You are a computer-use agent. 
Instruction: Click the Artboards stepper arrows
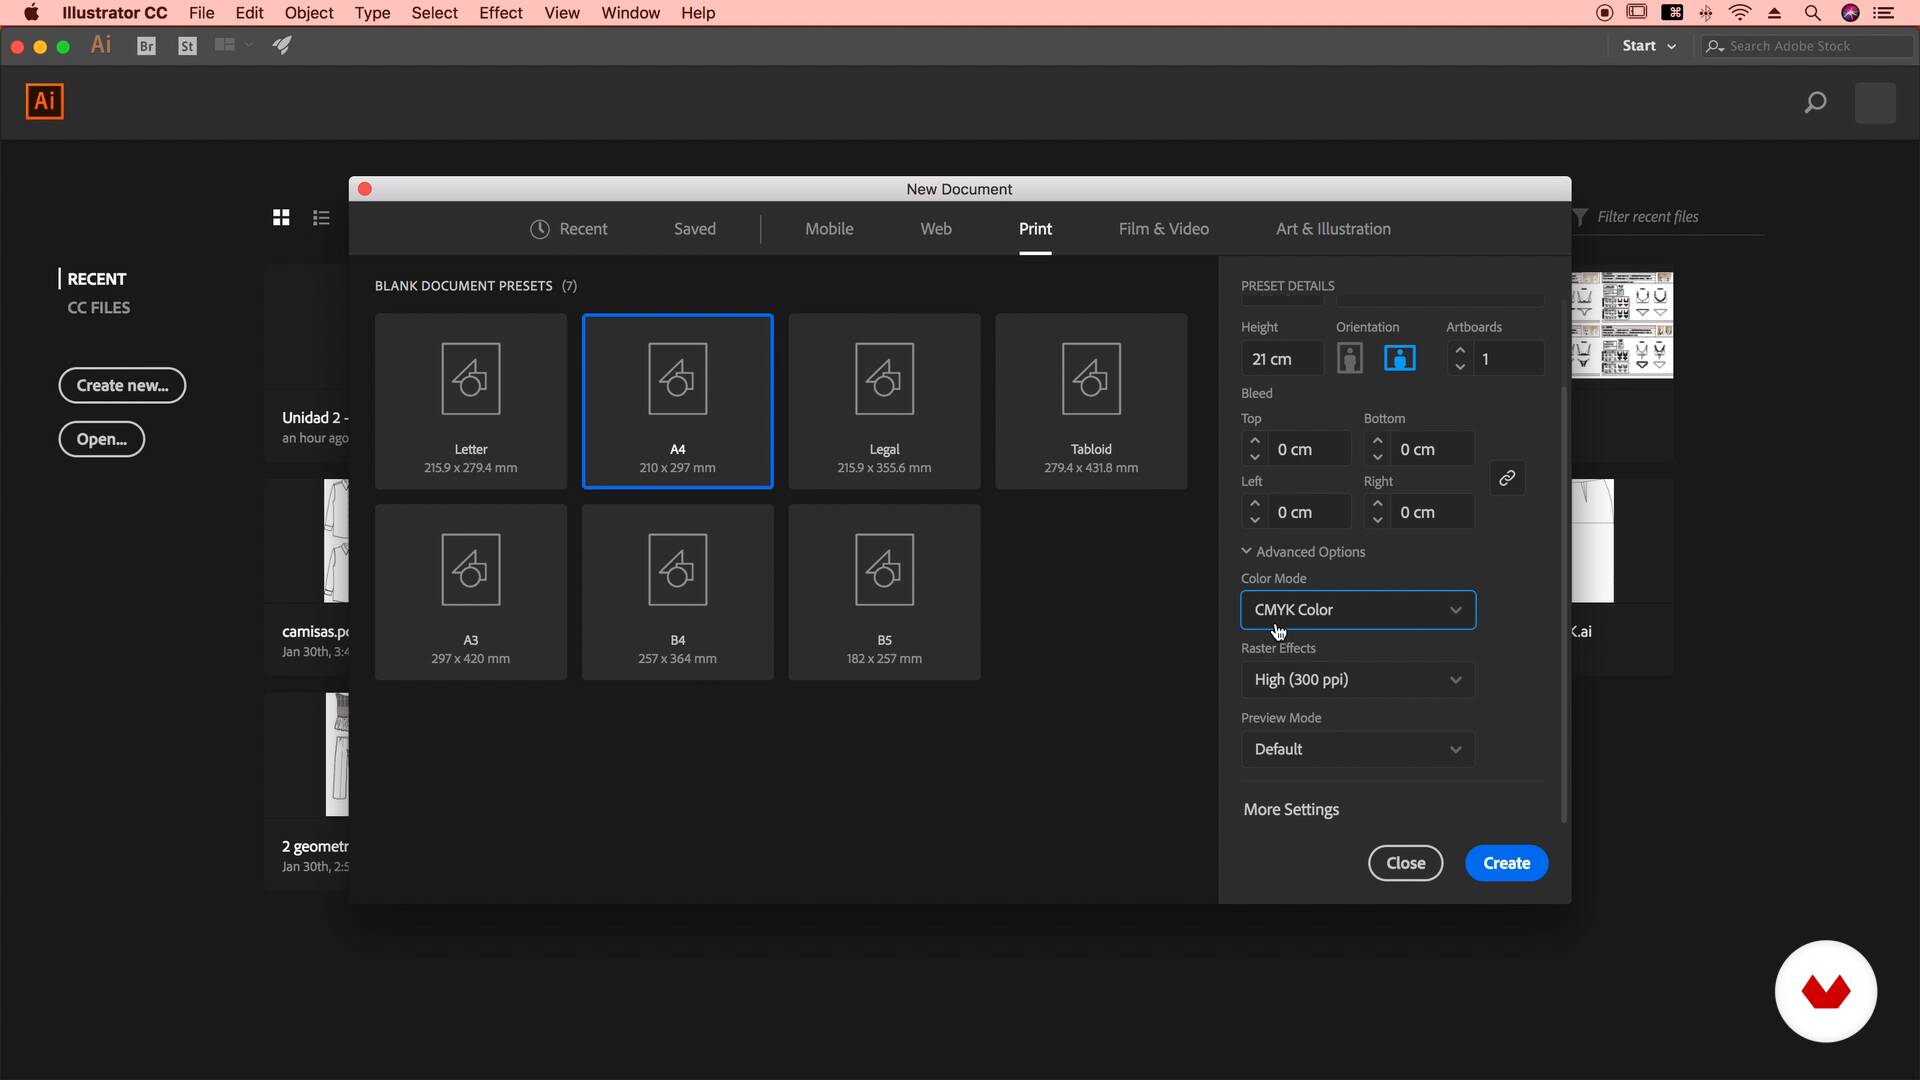coord(1460,358)
